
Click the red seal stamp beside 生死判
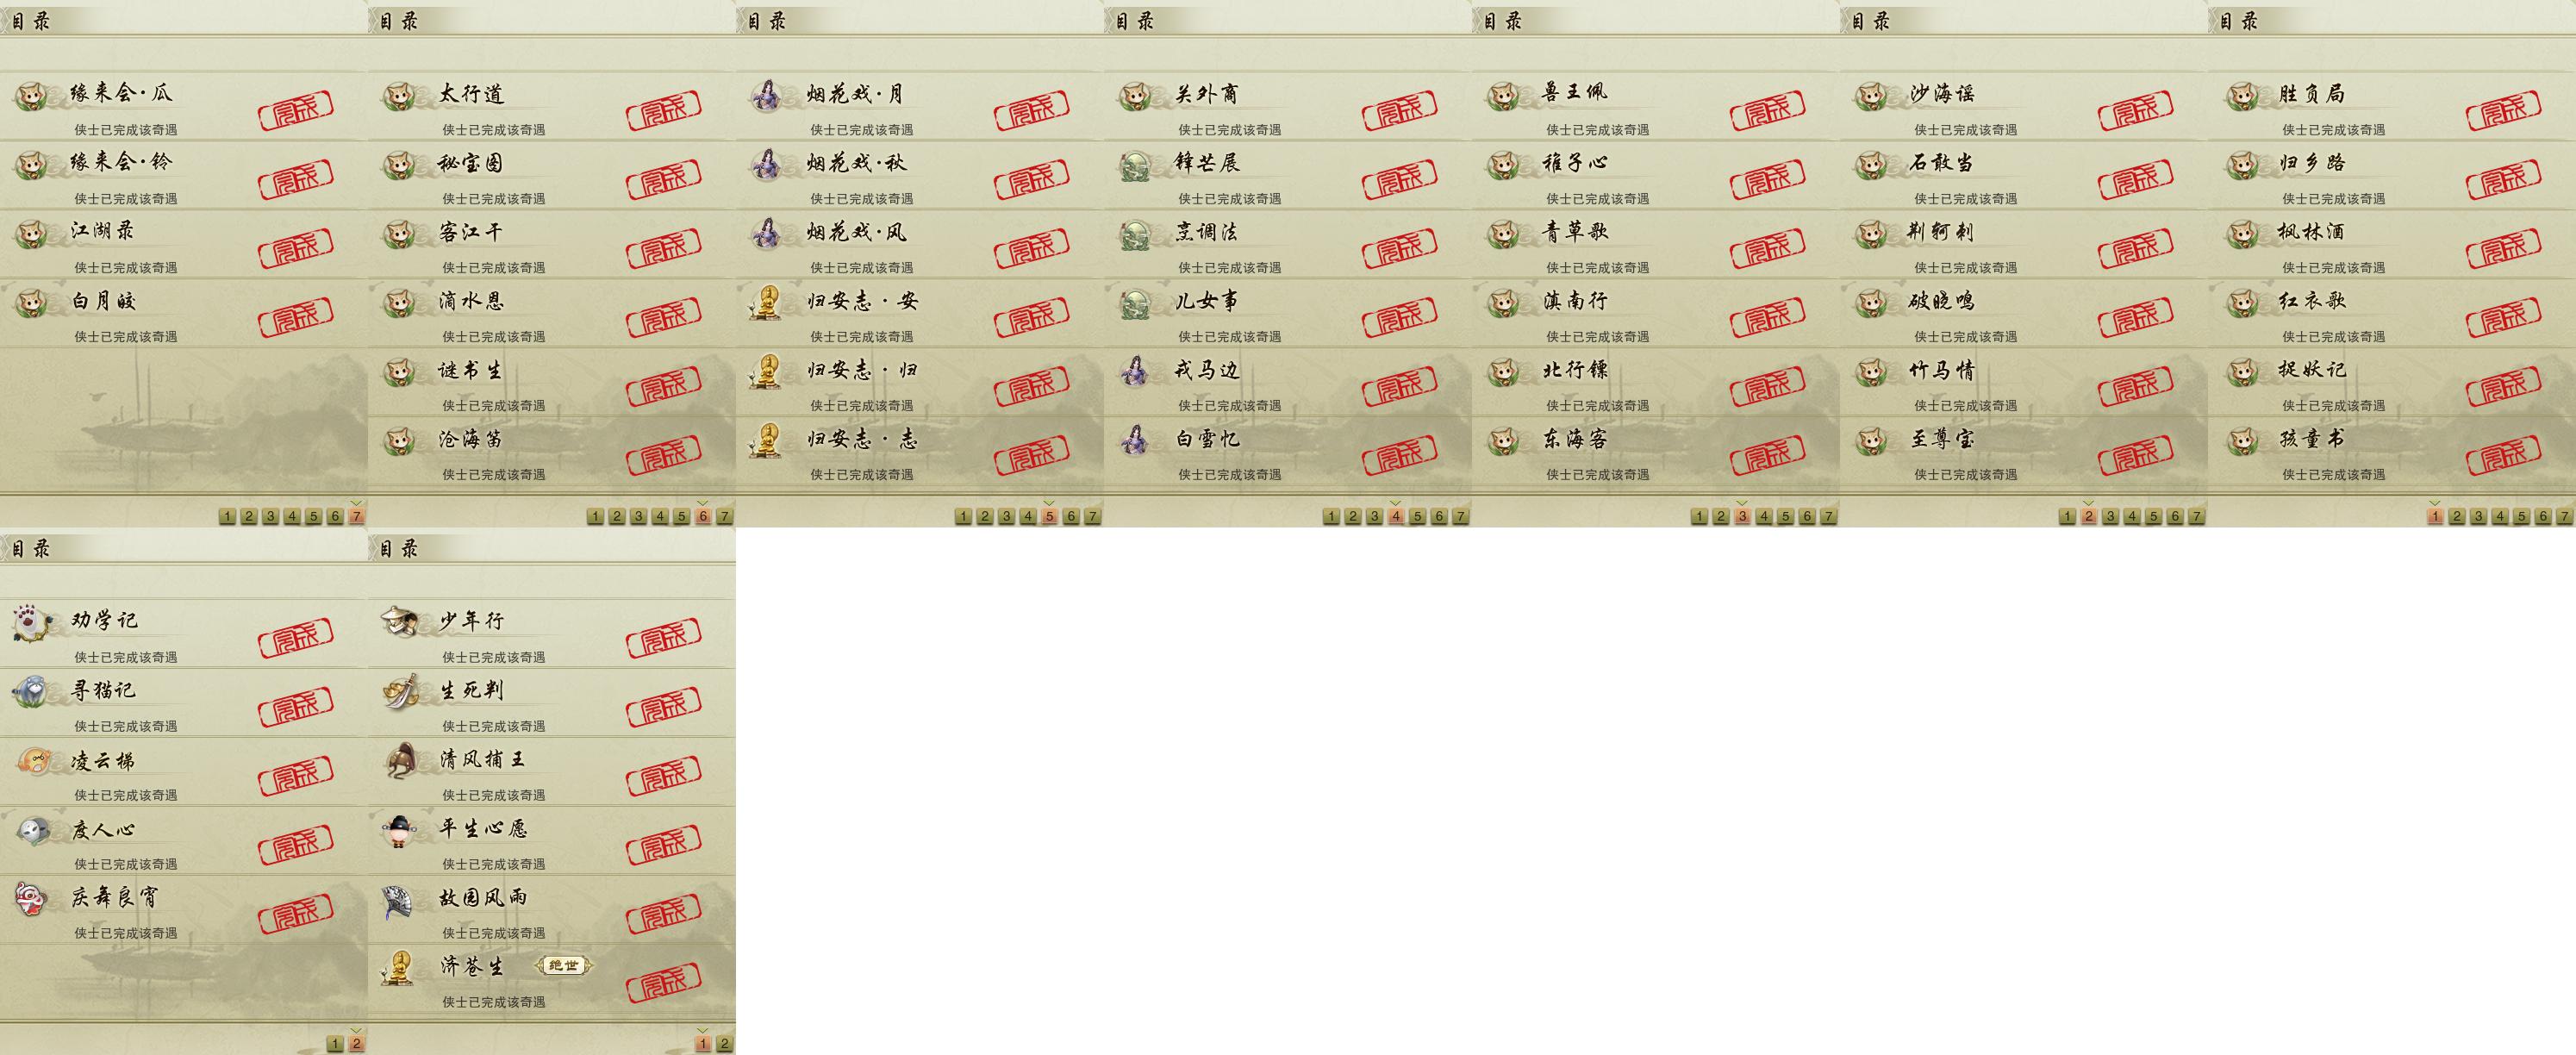[x=664, y=707]
